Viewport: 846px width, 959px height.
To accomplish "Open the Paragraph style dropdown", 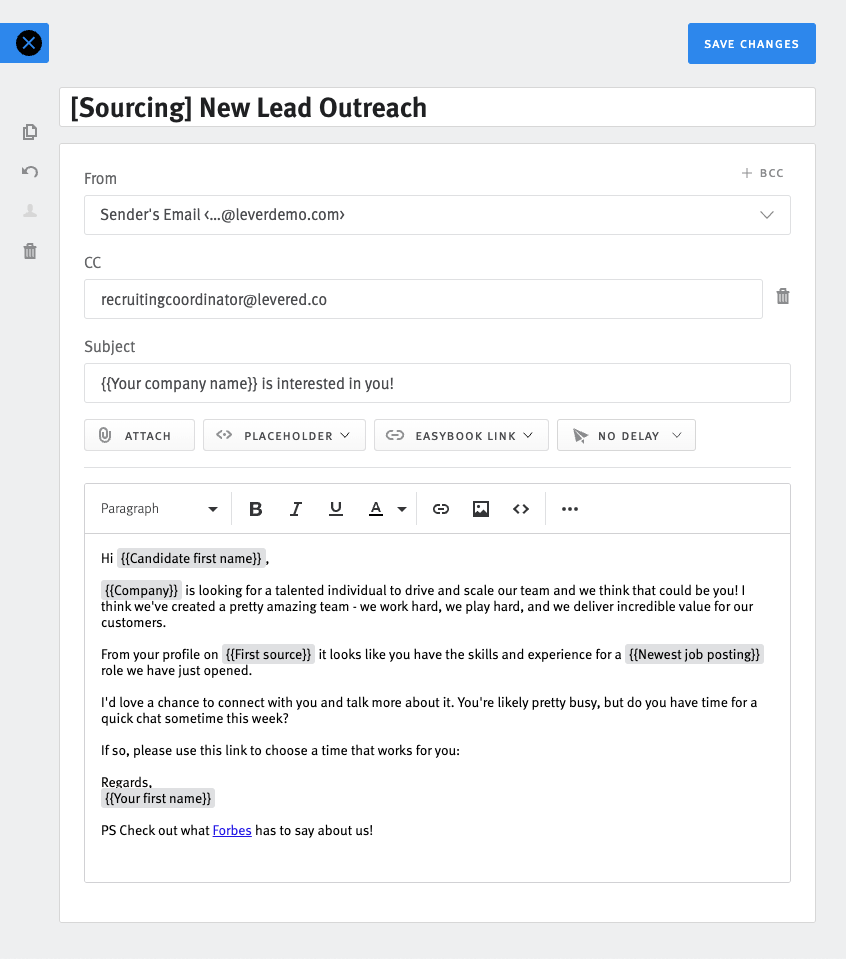I will (159, 509).
